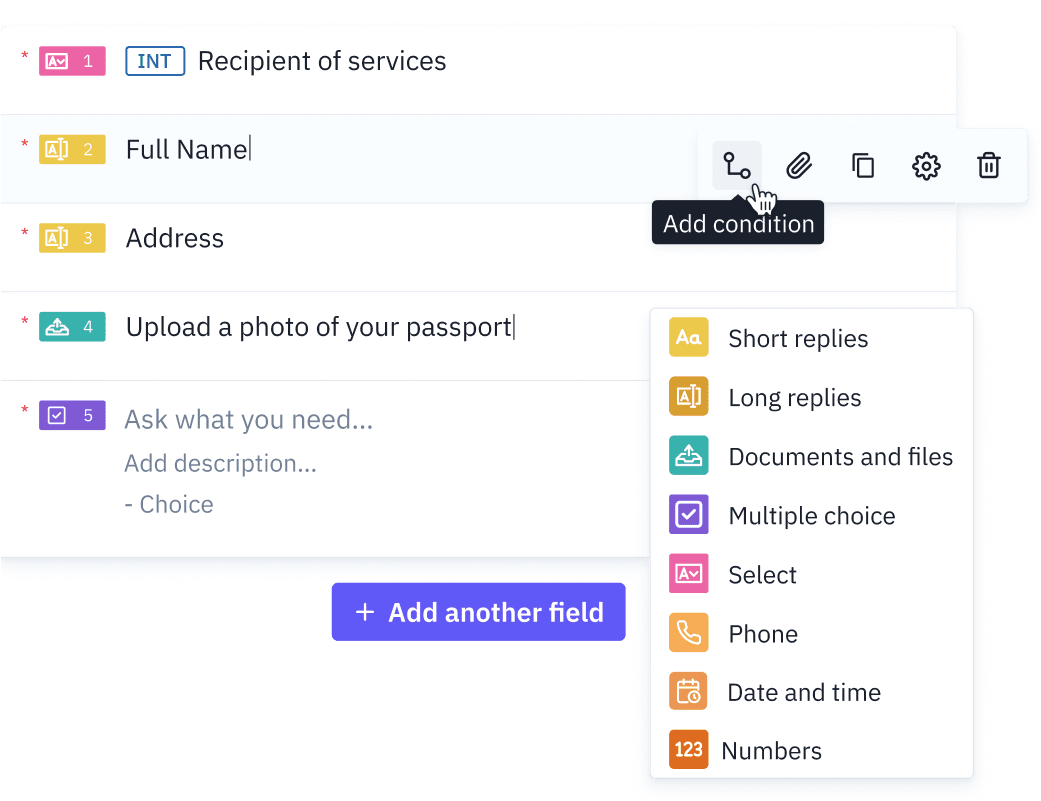Viewport: 1041px width, 801px height.
Task: Click the pink select badge on field 1
Action: [x=72, y=61]
